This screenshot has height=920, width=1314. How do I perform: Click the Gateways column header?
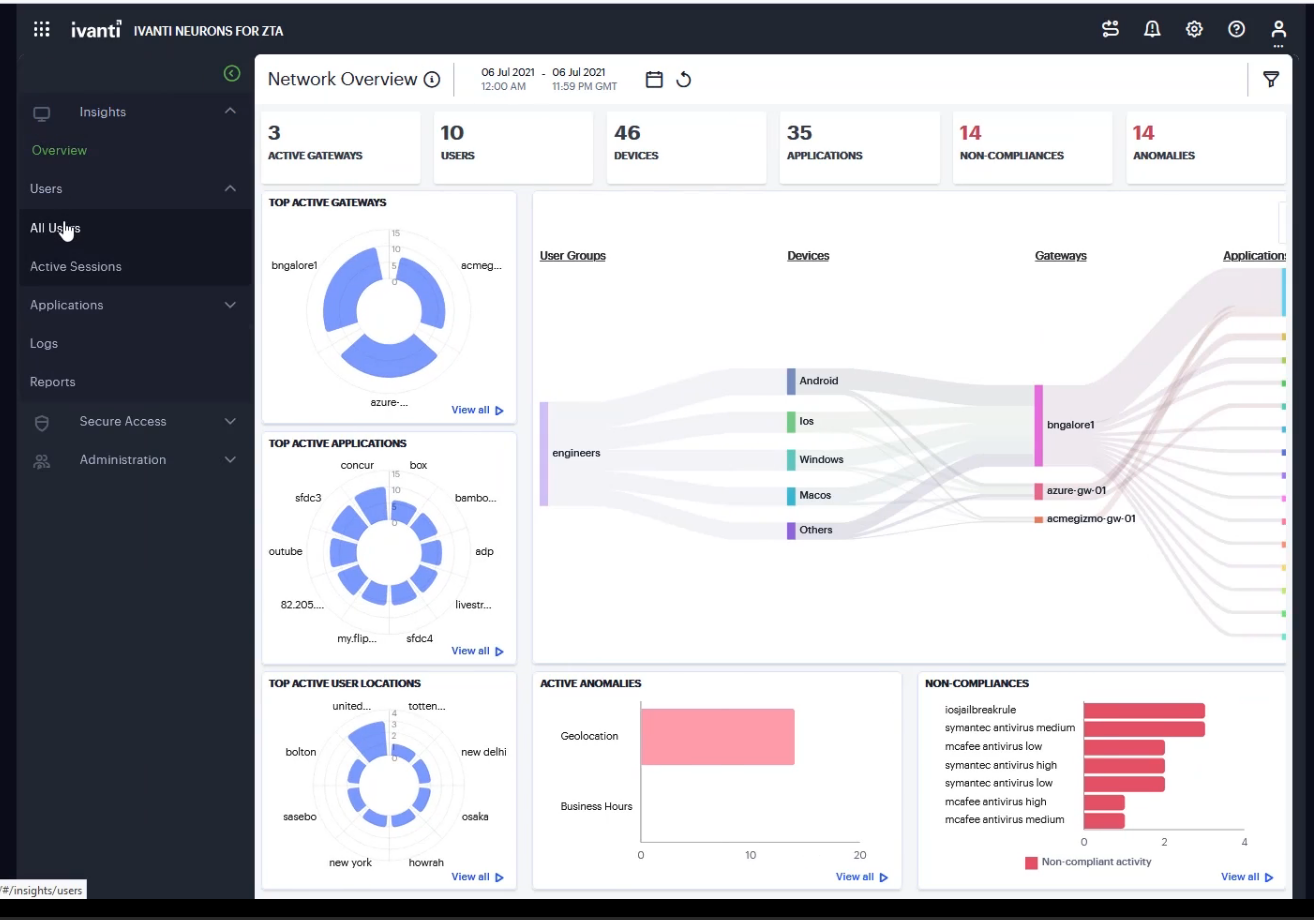[x=1061, y=256]
